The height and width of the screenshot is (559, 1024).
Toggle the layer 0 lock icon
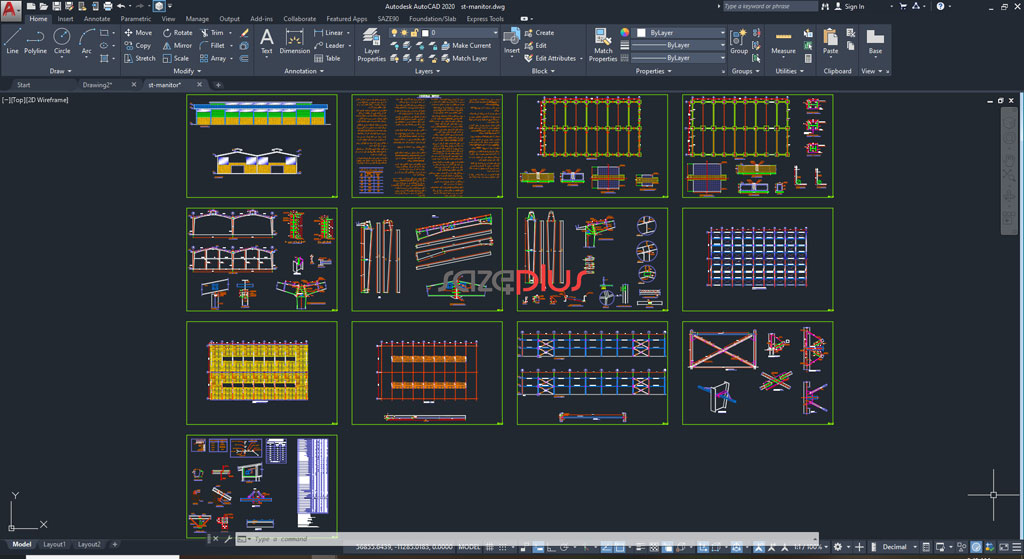pos(414,33)
